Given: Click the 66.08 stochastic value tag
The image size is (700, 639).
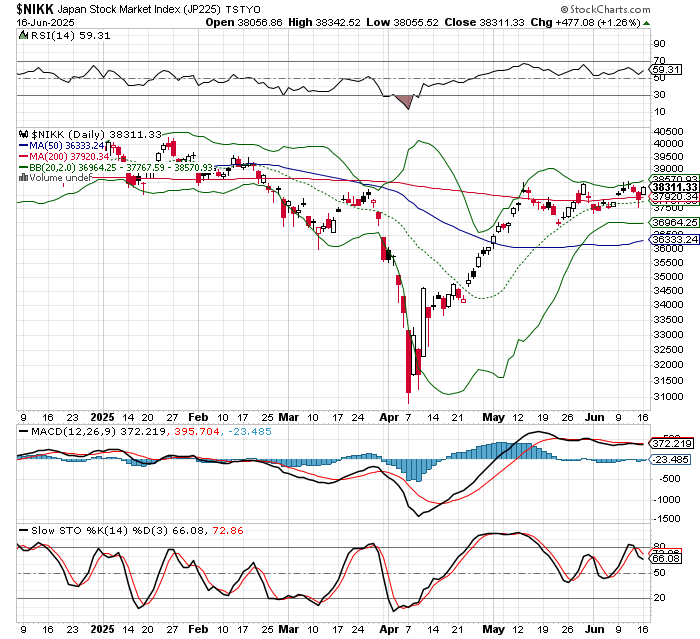Looking at the screenshot, I should (666, 559).
